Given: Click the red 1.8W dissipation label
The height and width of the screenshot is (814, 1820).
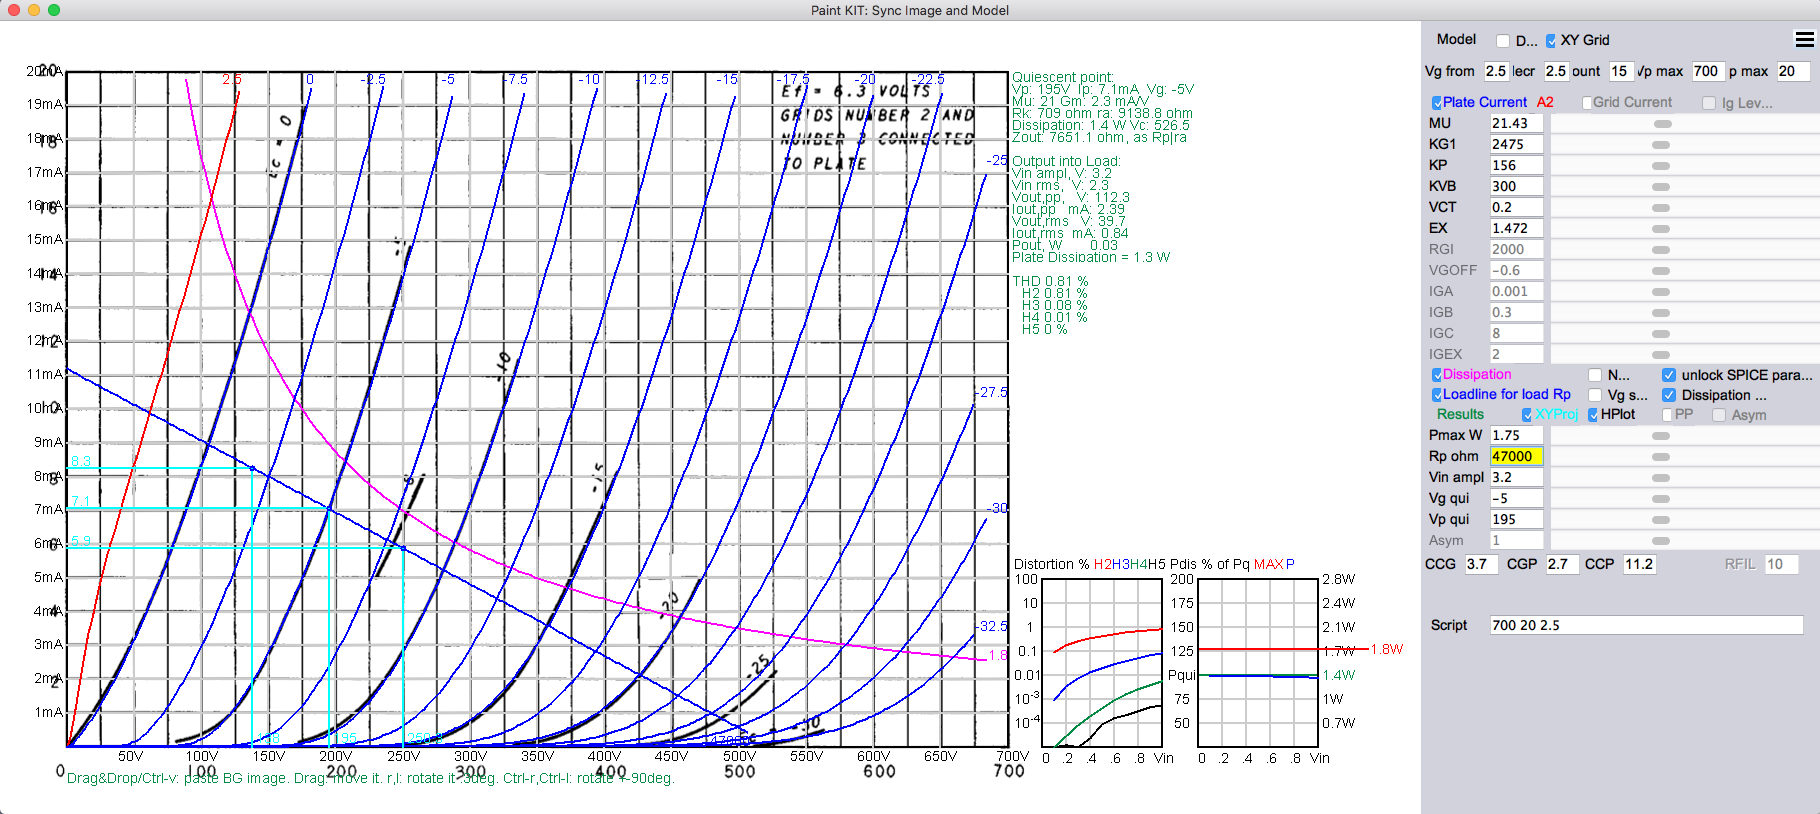Looking at the screenshot, I should click(1387, 649).
